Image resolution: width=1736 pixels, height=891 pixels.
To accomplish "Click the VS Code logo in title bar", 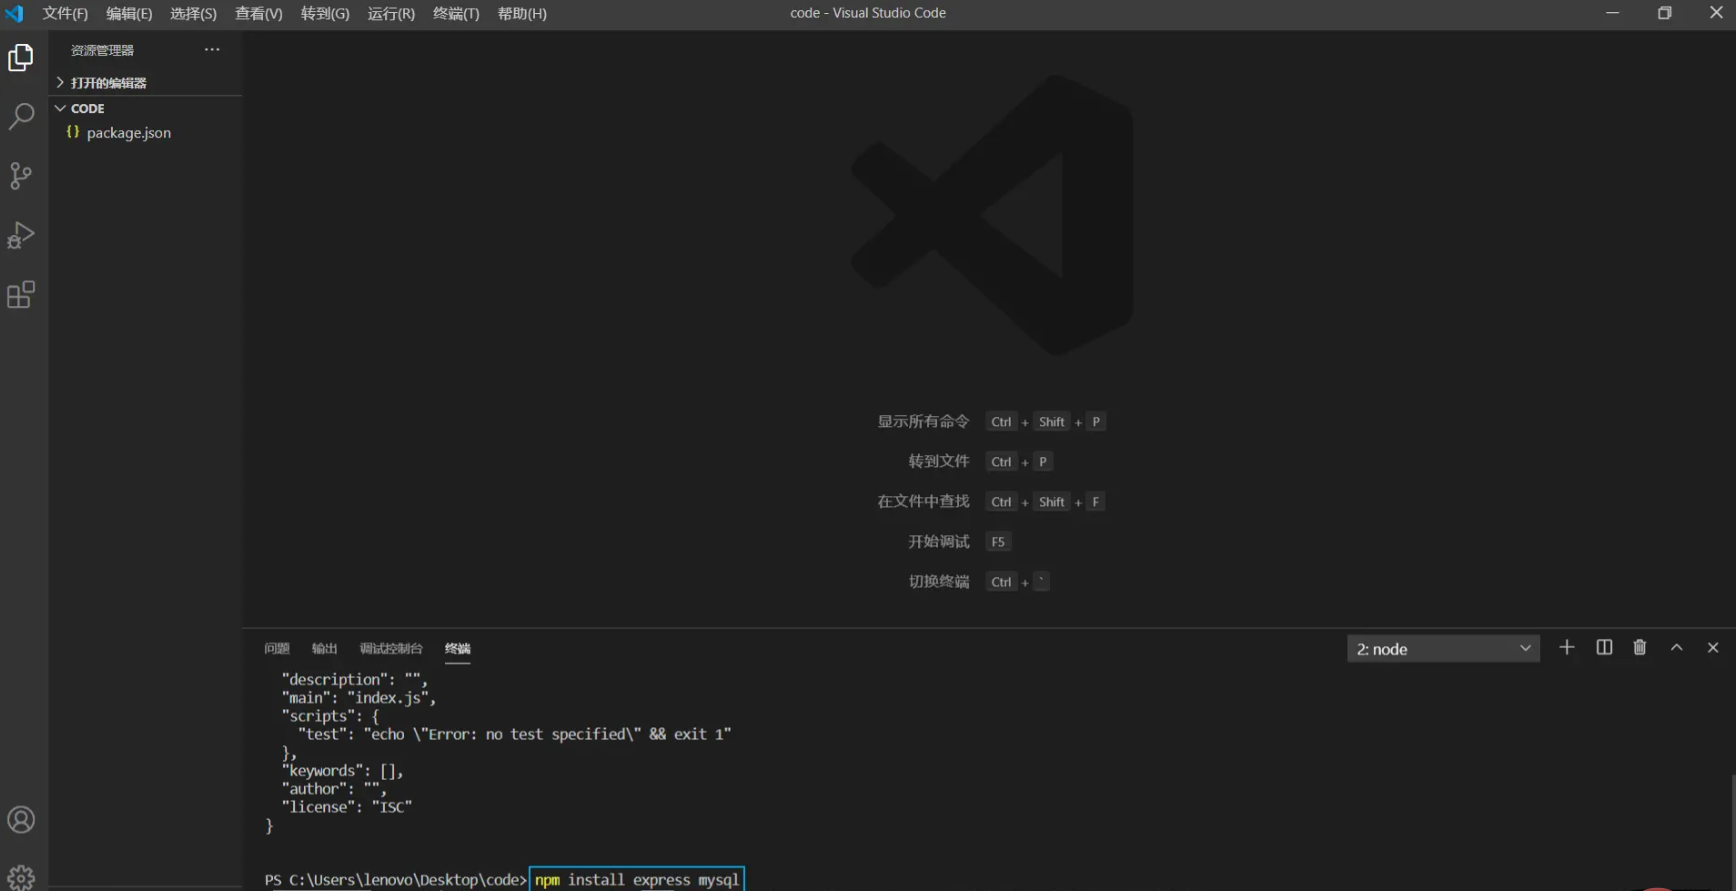I will pyautogui.click(x=14, y=13).
